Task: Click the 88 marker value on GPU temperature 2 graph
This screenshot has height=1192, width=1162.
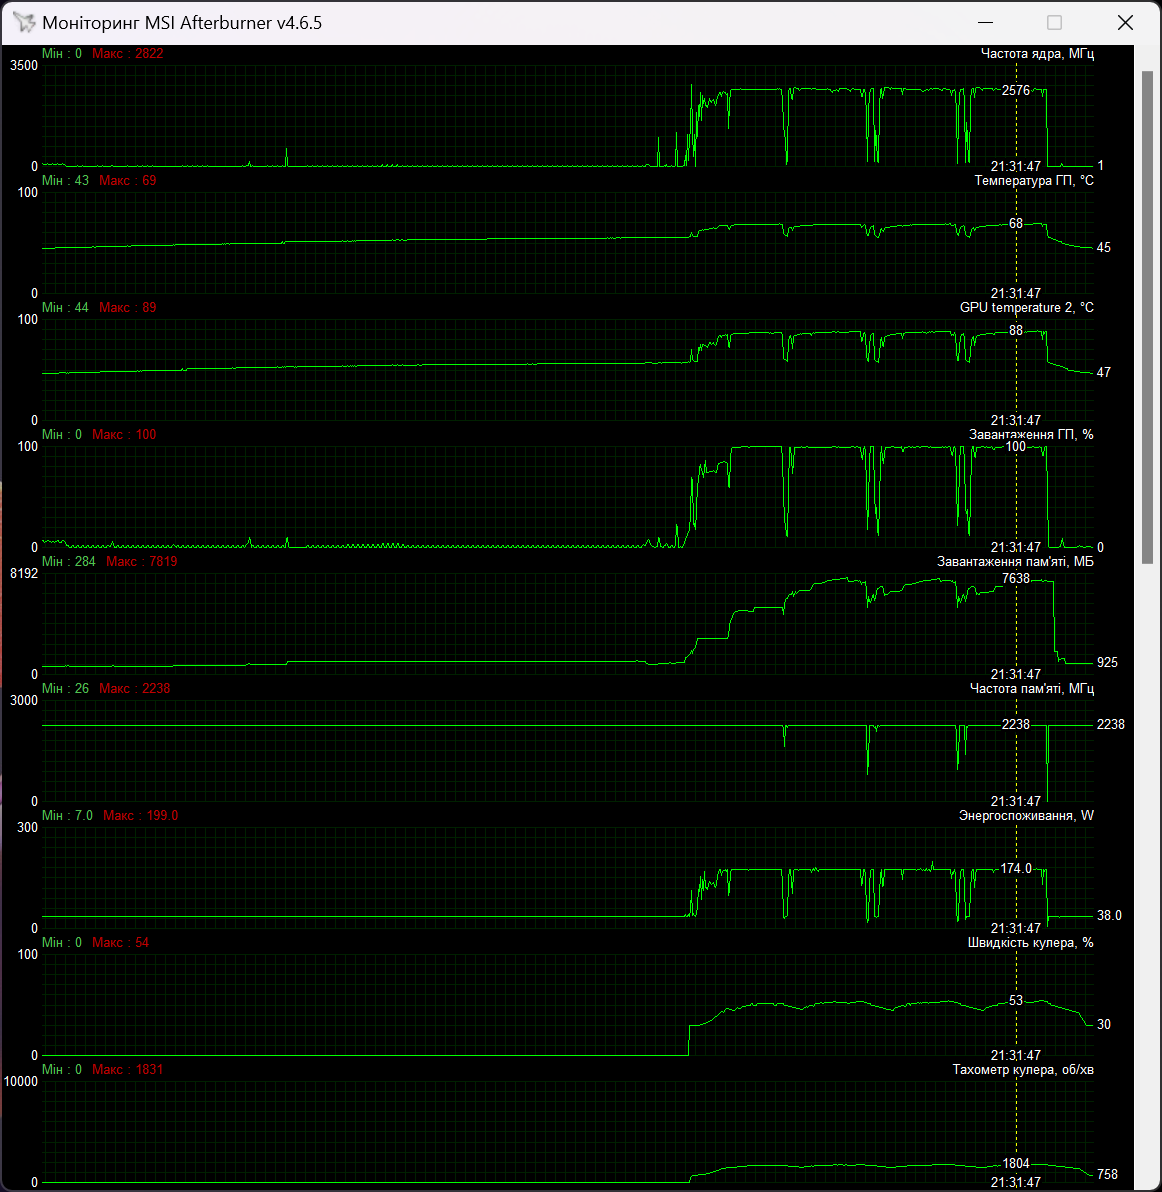Action: point(1016,331)
